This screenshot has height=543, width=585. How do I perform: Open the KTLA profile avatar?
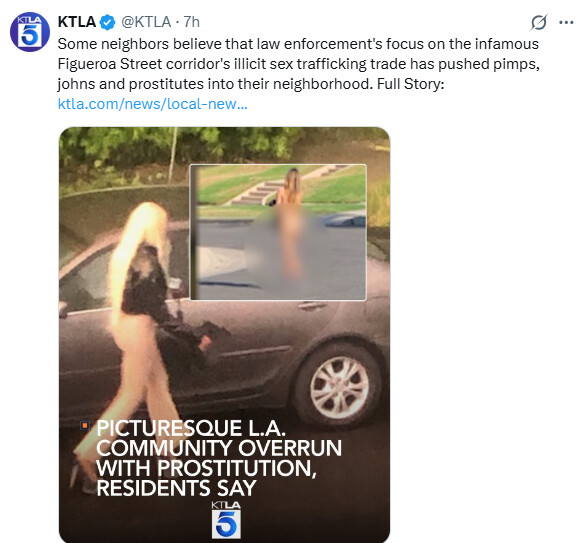tap(30, 32)
